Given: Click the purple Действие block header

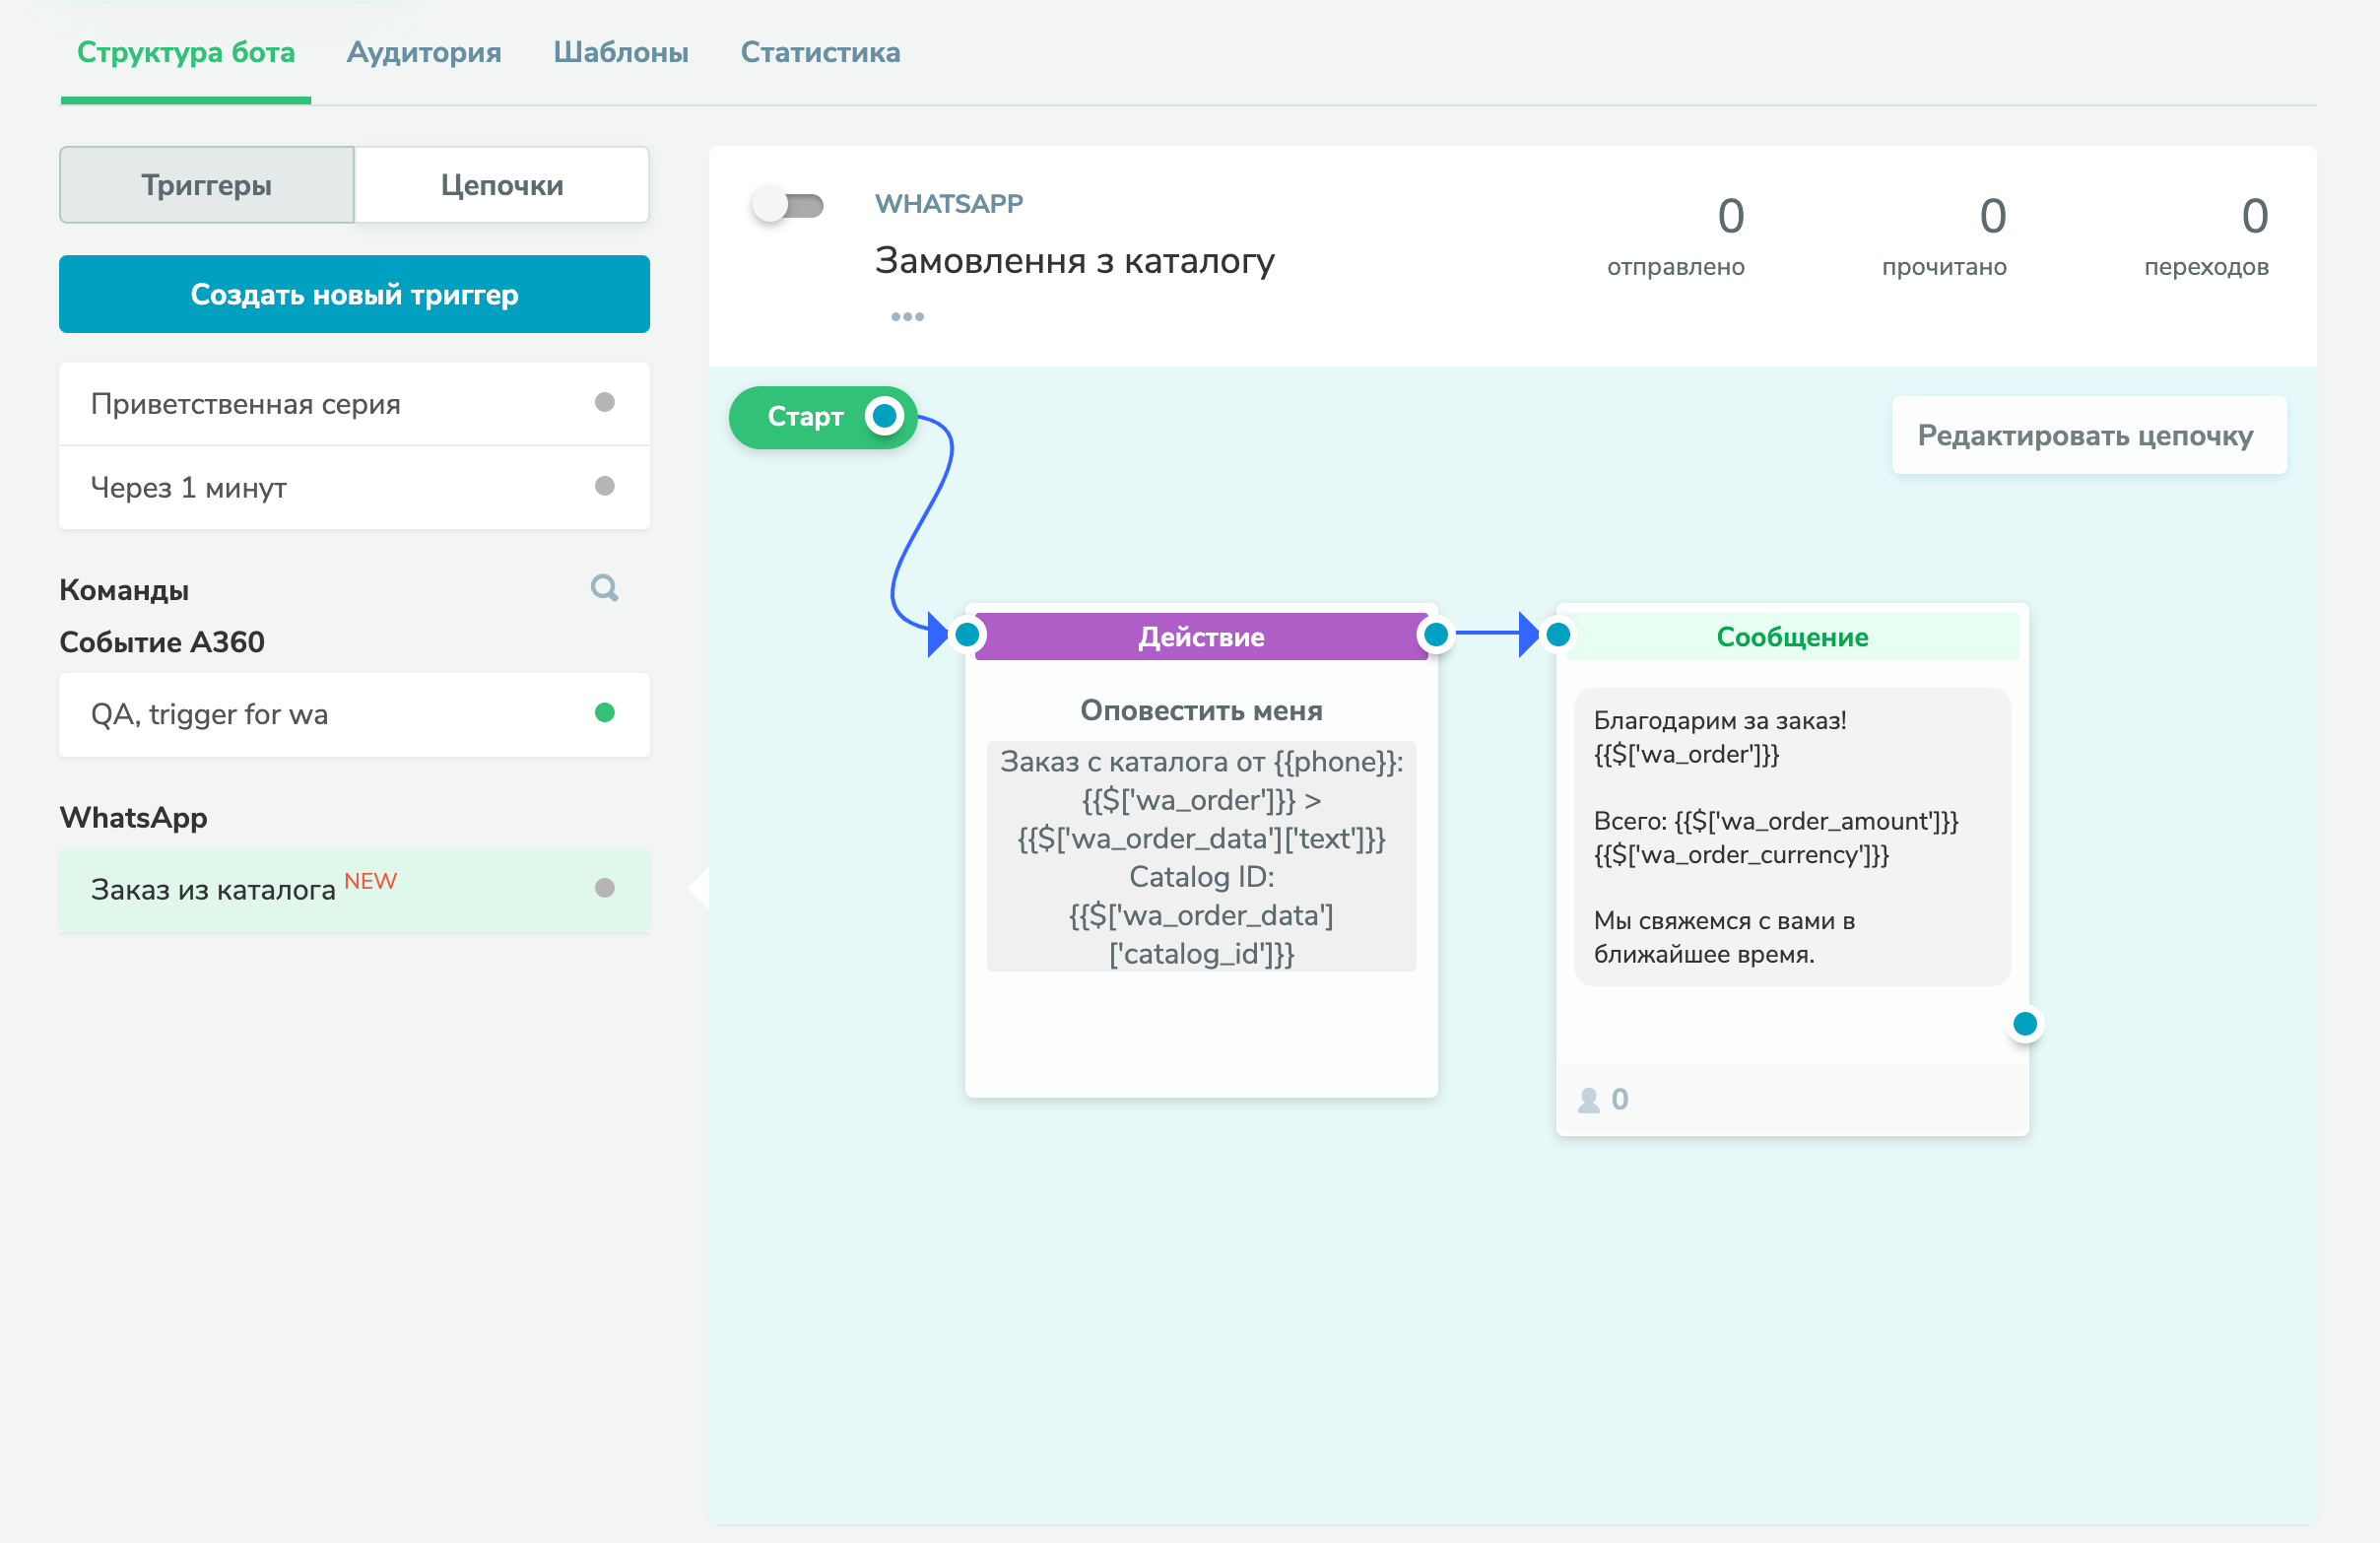Looking at the screenshot, I should [1200, 637].
